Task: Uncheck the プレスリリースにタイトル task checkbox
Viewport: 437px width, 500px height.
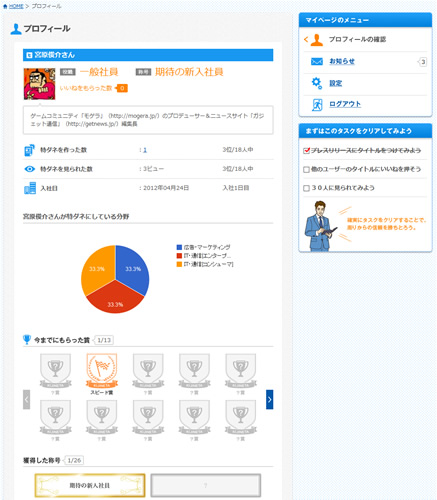Action: tap(306, 151)
